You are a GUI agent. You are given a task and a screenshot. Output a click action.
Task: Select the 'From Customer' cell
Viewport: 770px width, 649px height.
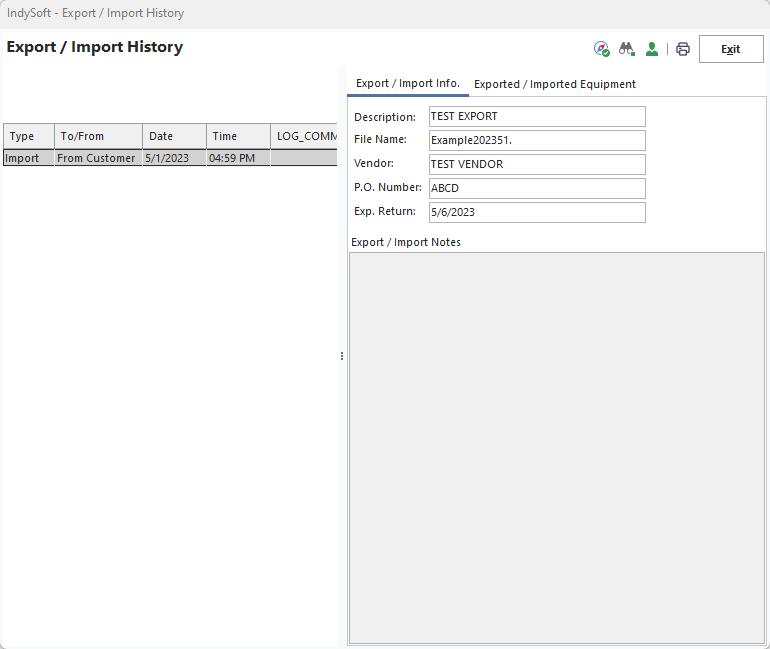[98, 158]
